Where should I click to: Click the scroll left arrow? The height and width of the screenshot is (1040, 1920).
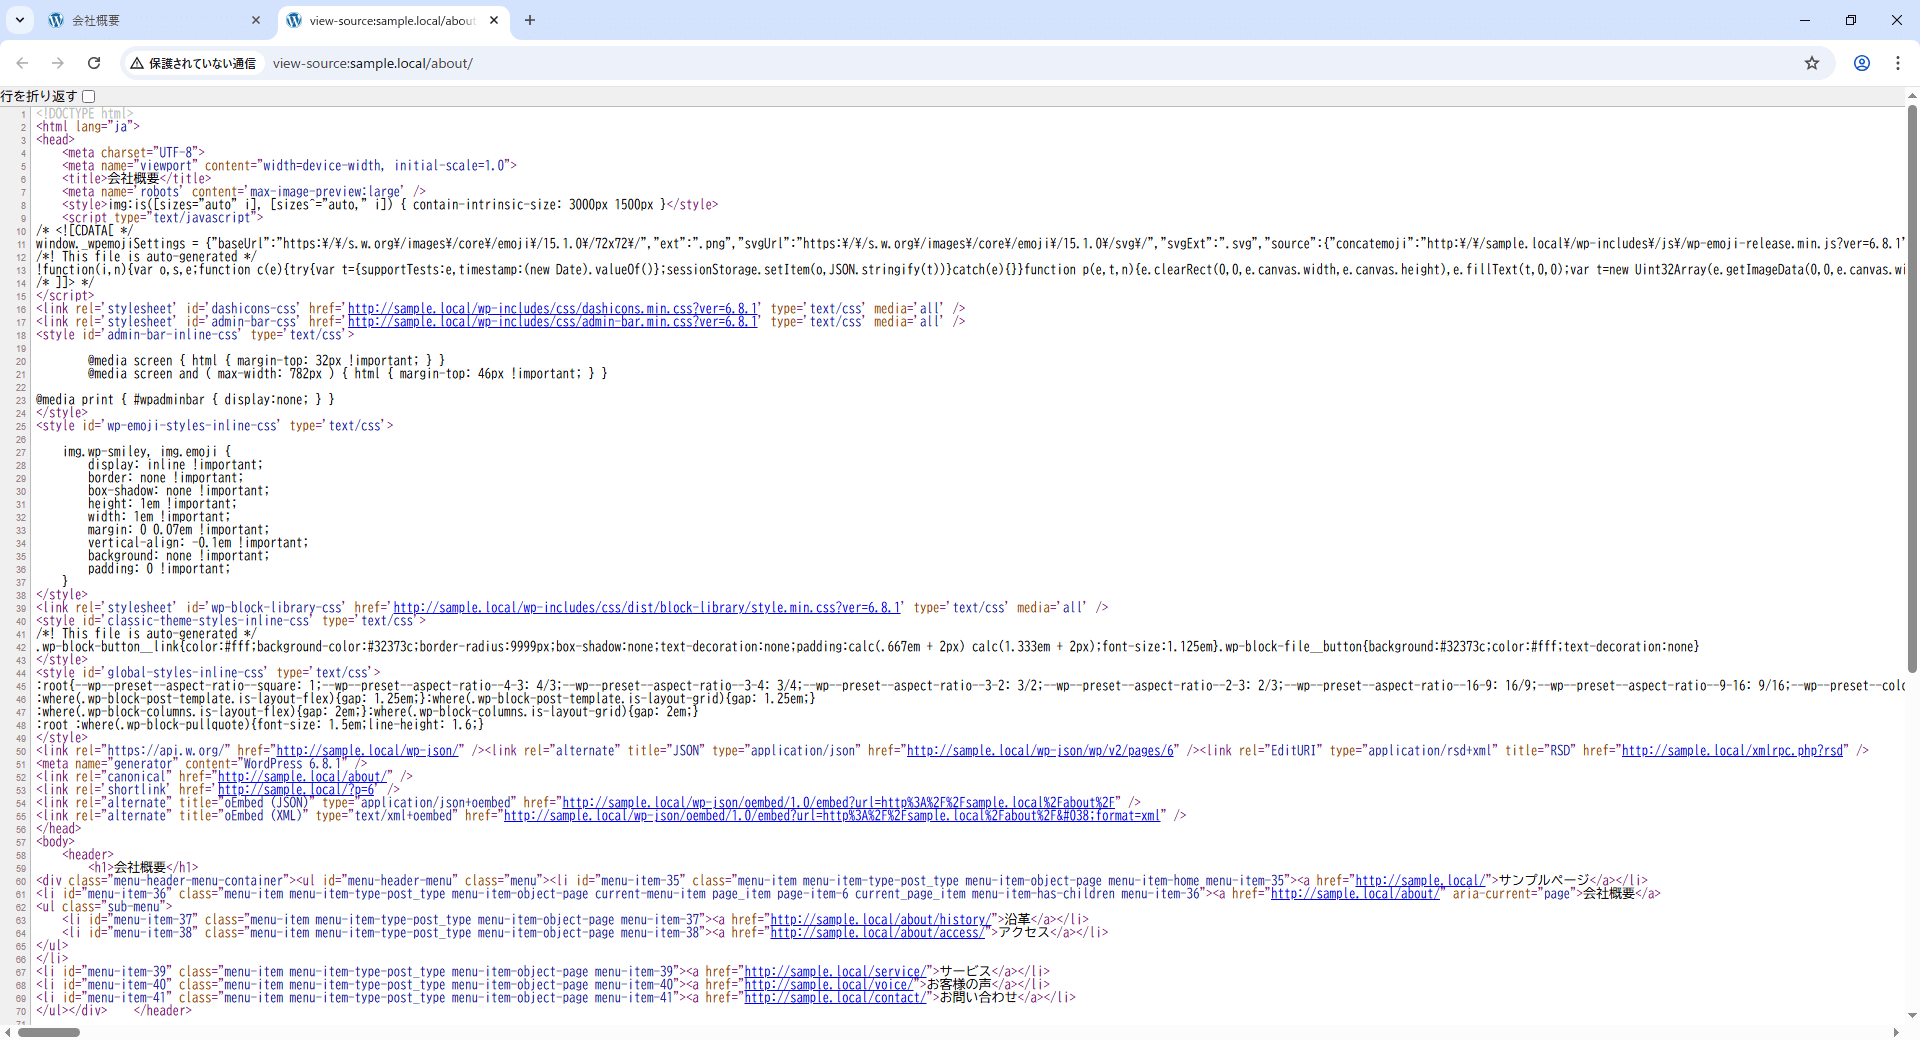click(x=7, y=1032)
